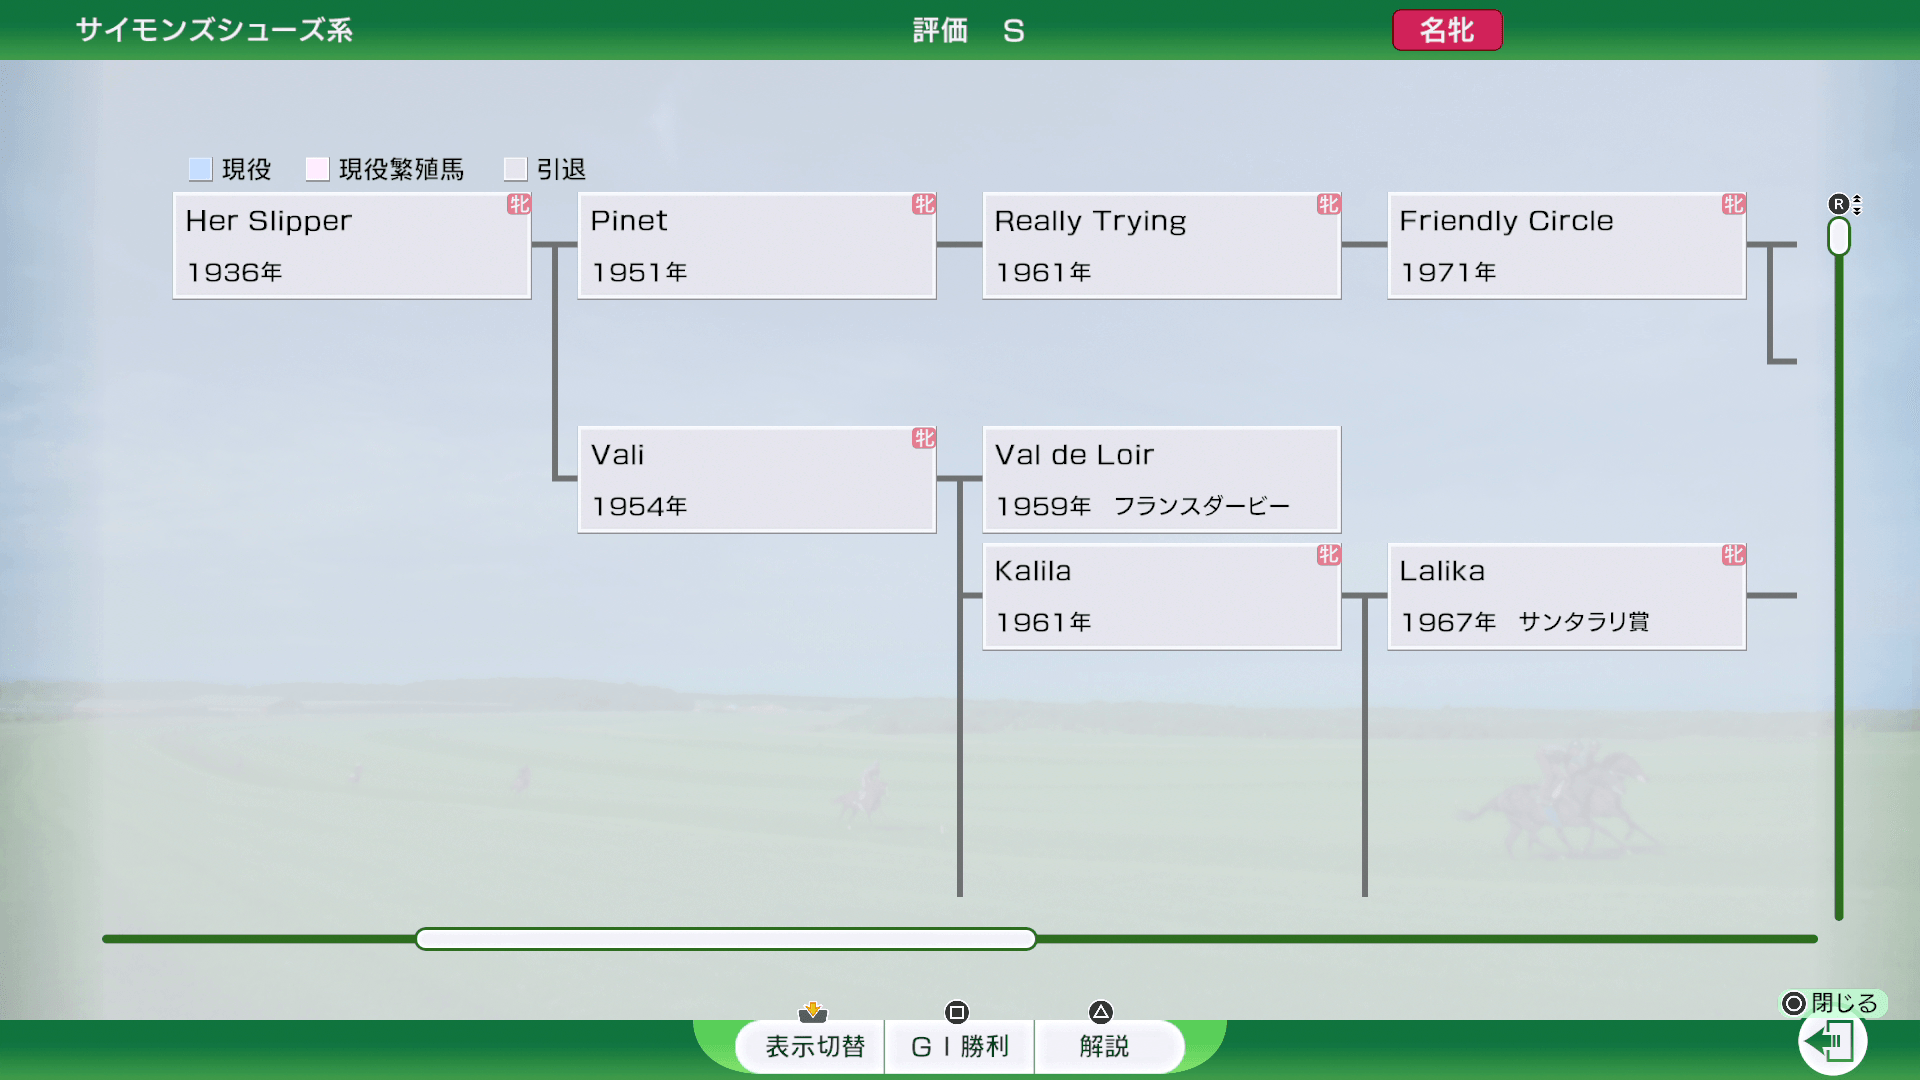Click the square button icon above GI勝利
This screenshot has height=1080, width=1920.
click(x=957, y=1012)
